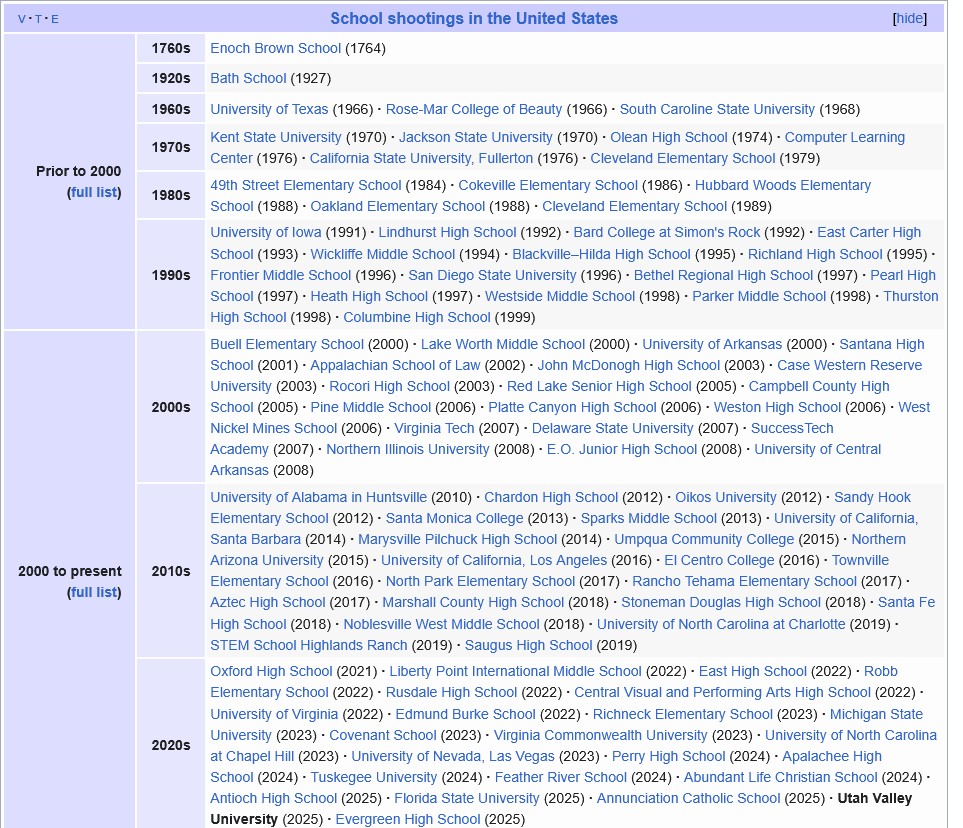Open the Chardon High School article

click(551, 497)
